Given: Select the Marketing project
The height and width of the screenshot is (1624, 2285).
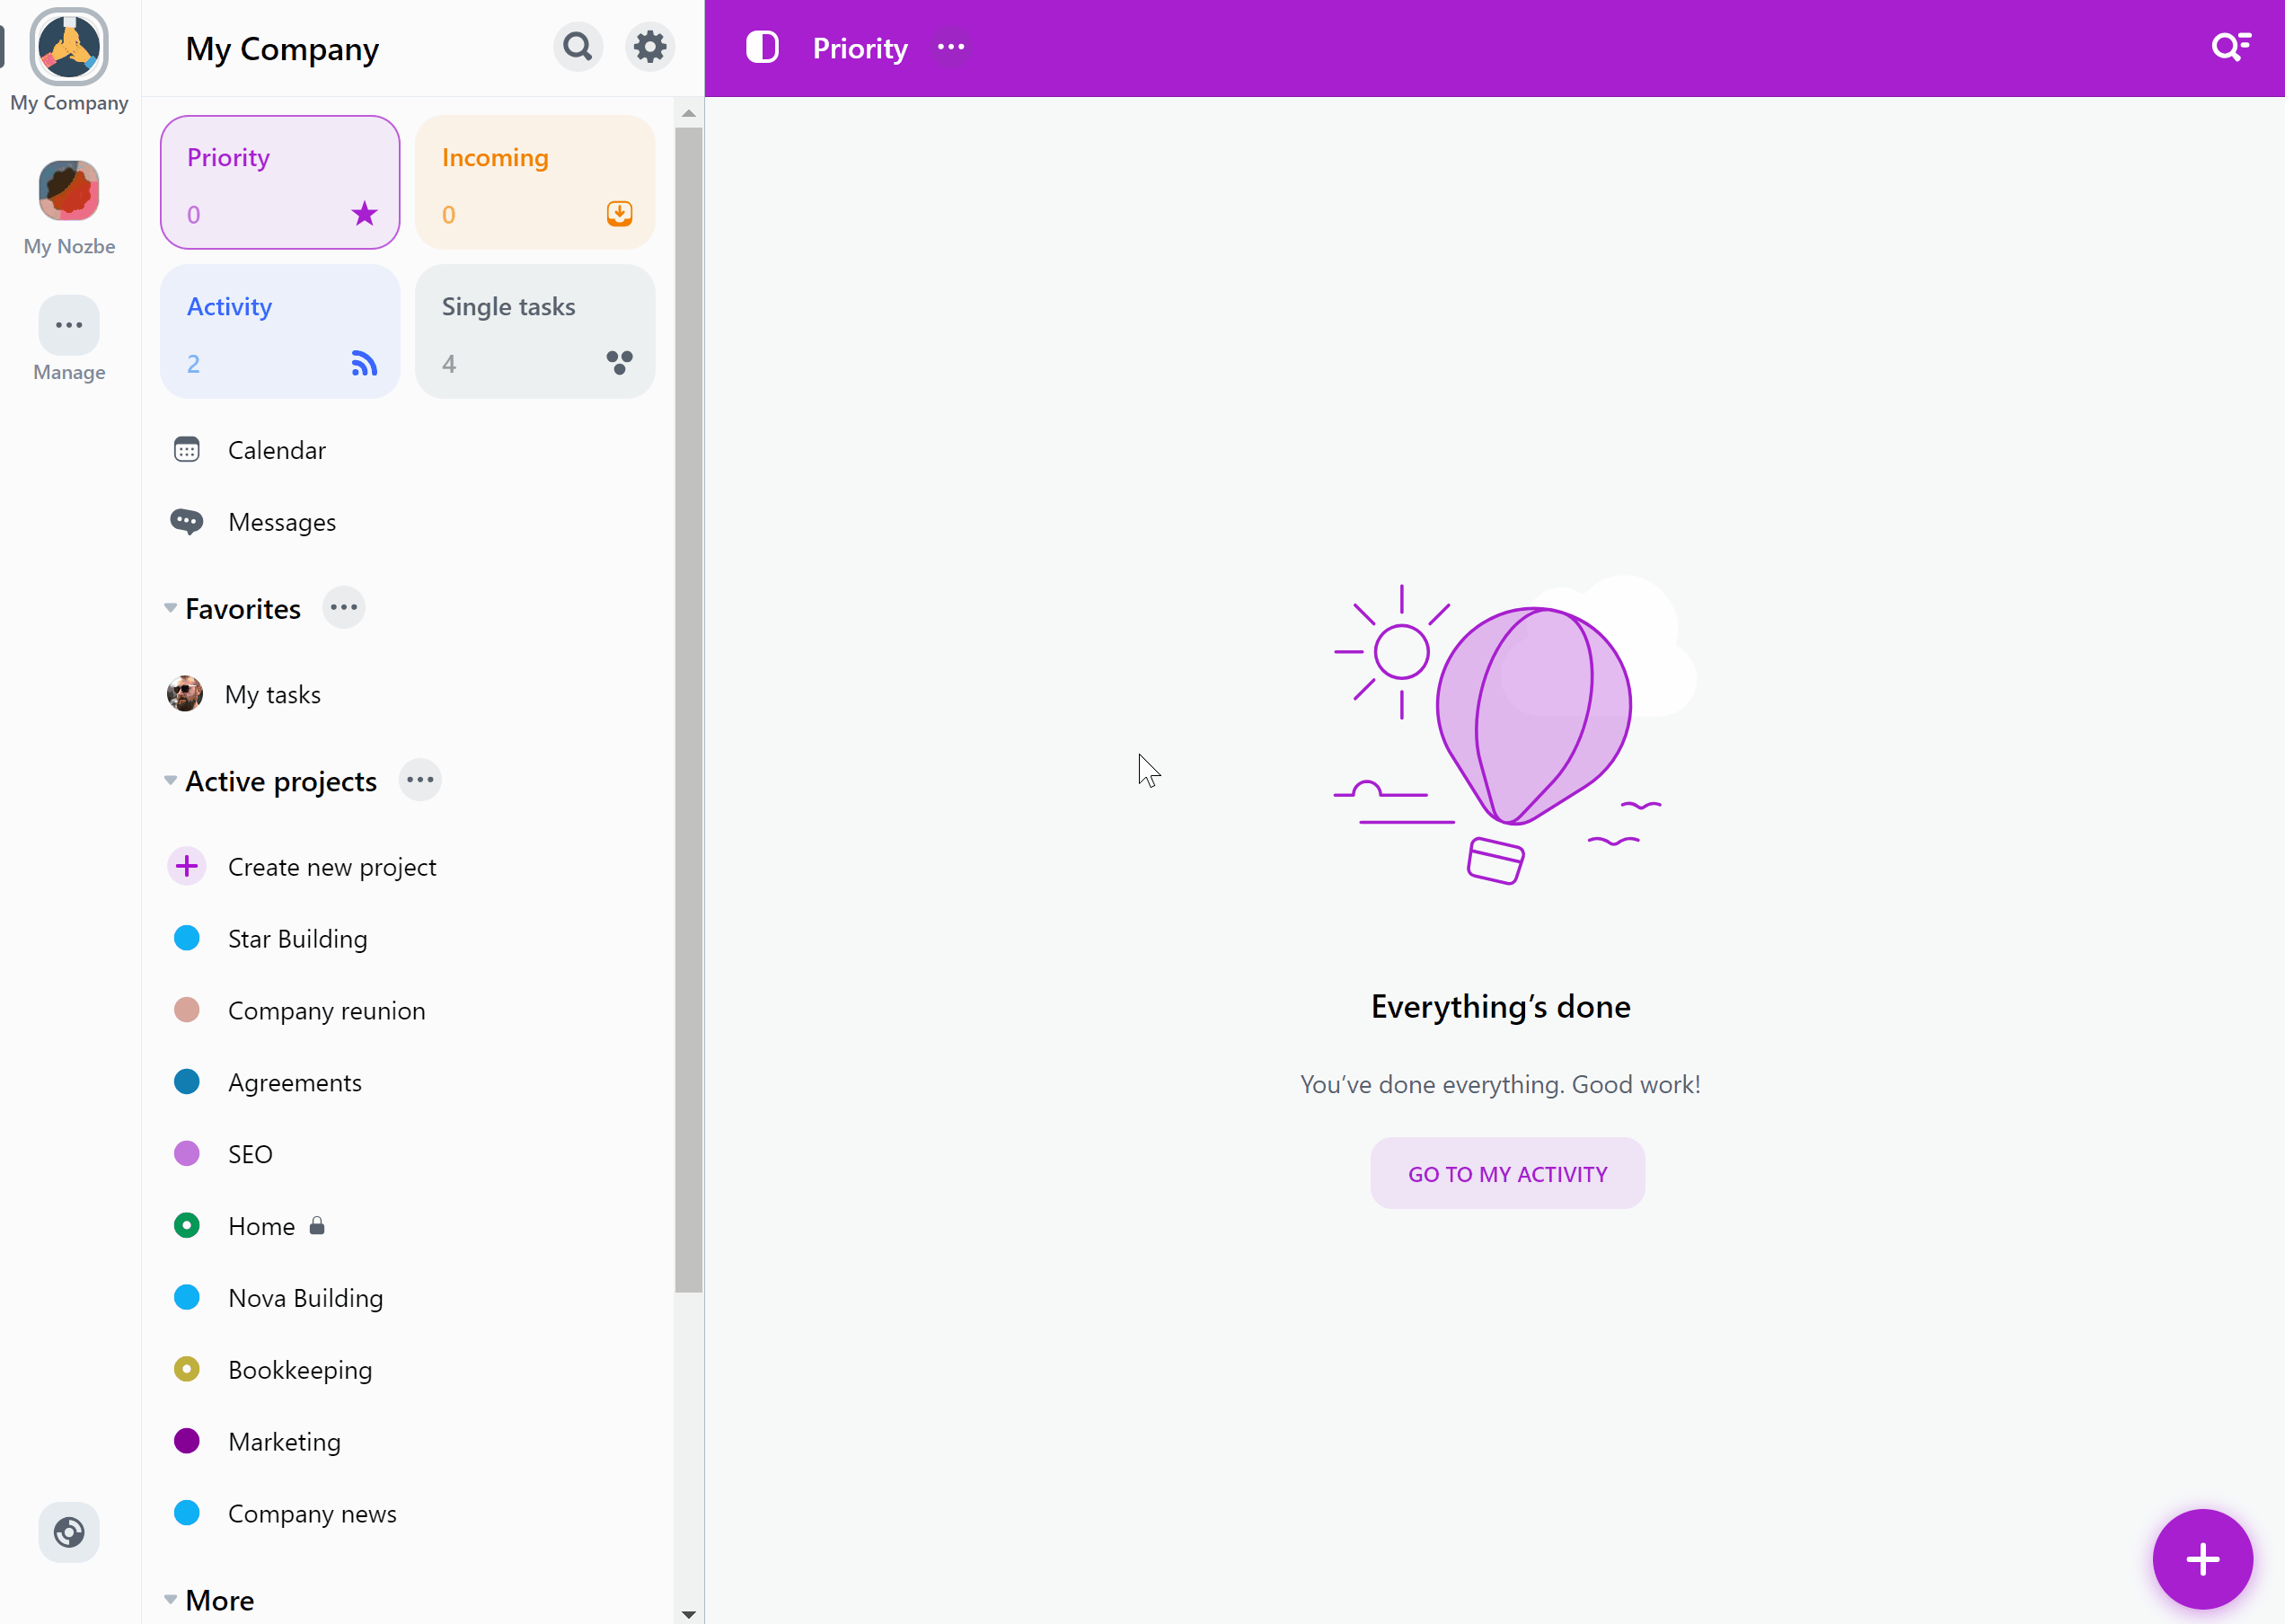Looking at the screenshot, I should pyautogui.click(x=283, y=1440).
